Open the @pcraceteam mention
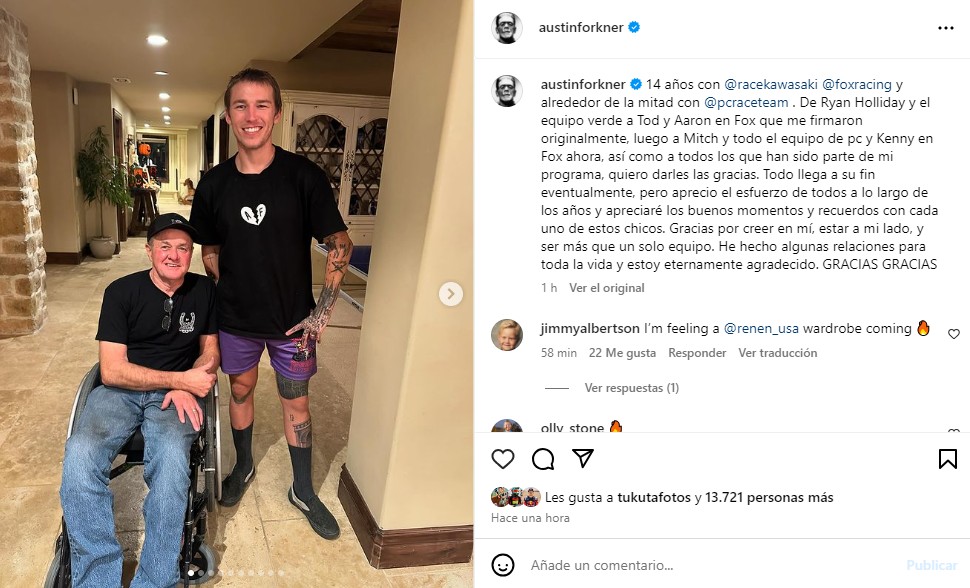970x588 pixels. [x=746, y=102]
